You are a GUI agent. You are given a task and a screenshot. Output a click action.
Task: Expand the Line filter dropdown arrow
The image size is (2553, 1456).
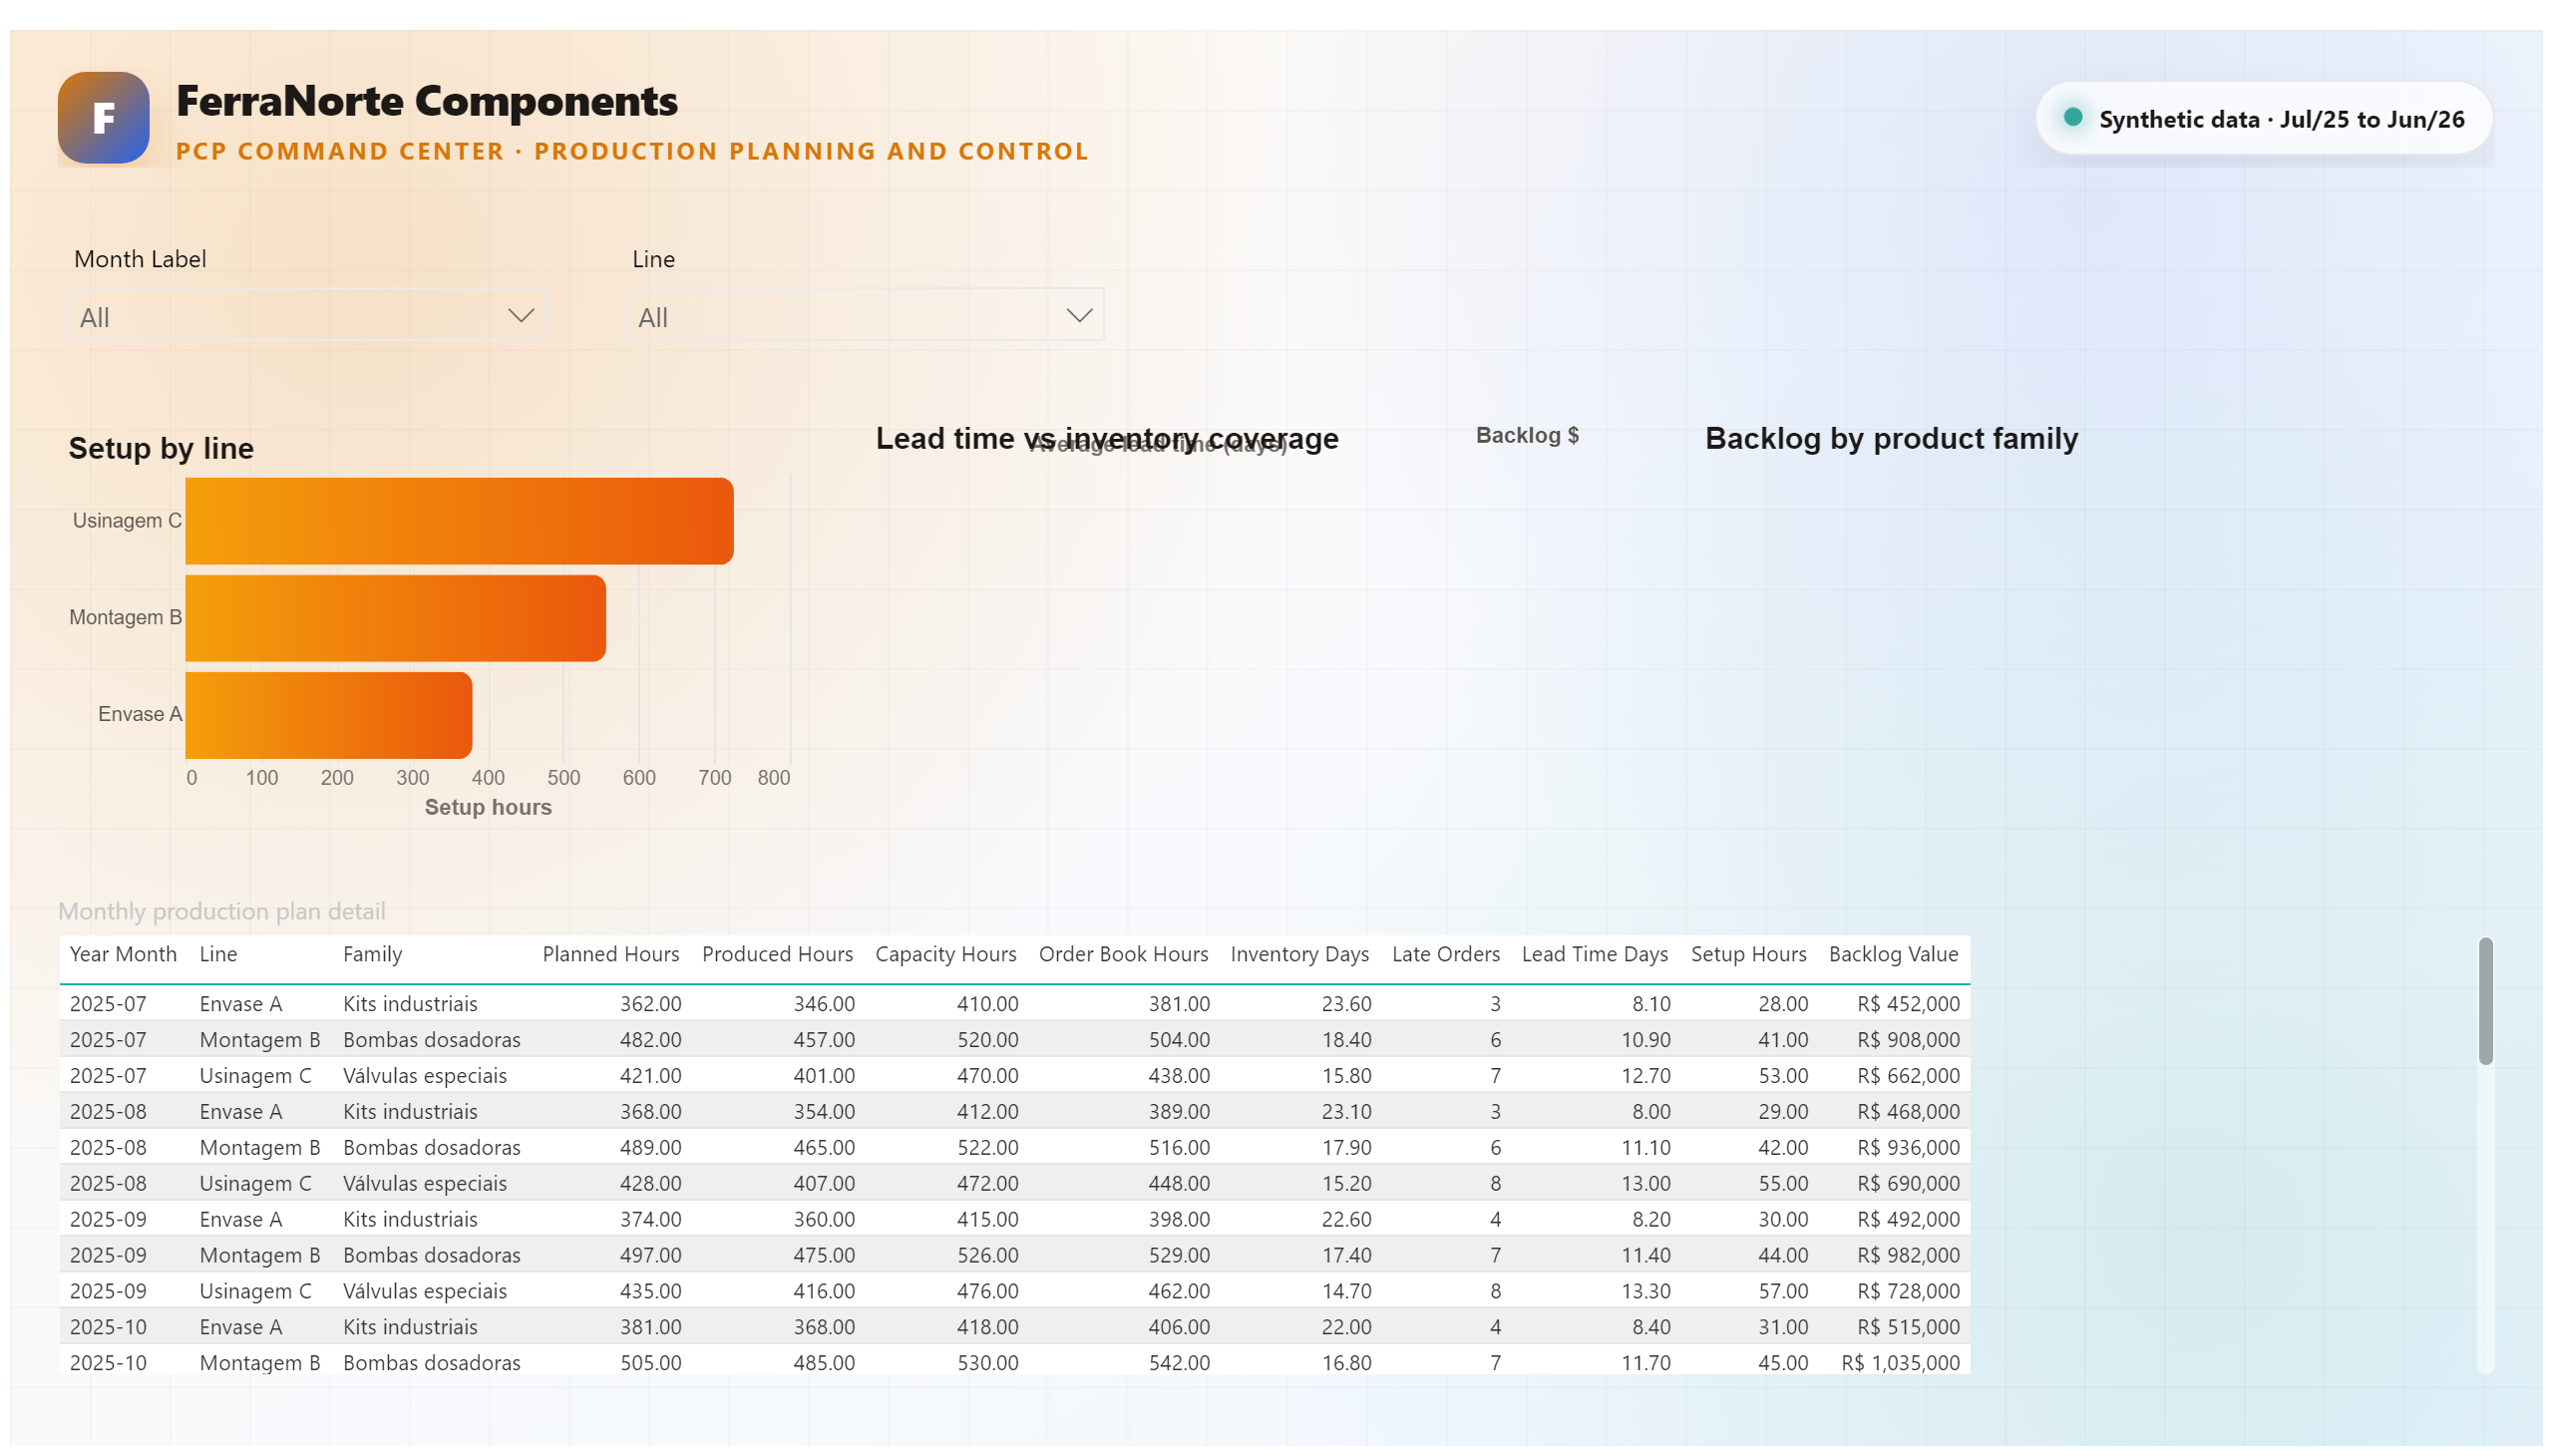tap(1079, 316)
